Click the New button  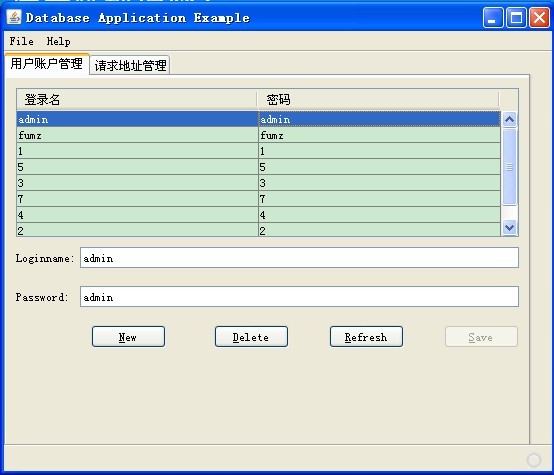(x=128, y=337)
